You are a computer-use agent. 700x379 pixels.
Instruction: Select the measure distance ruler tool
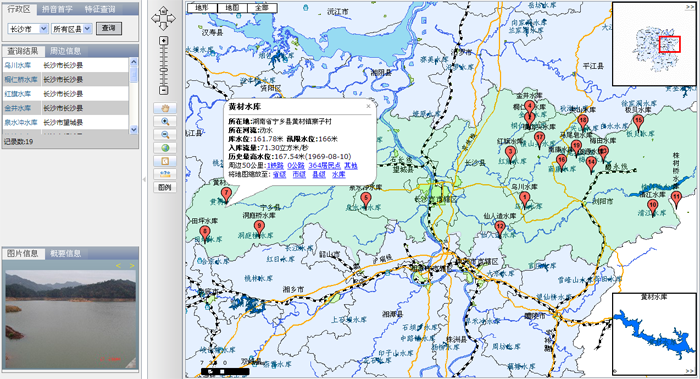pyautogui.click(x=165, y=174)
